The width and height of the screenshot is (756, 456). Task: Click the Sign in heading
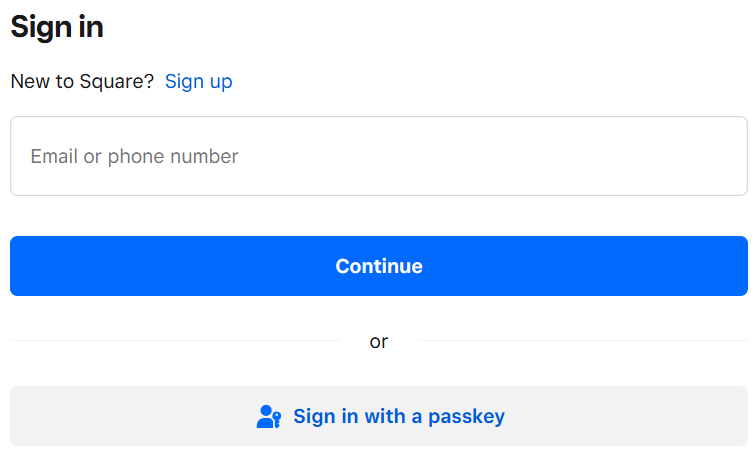coord(57,27)
